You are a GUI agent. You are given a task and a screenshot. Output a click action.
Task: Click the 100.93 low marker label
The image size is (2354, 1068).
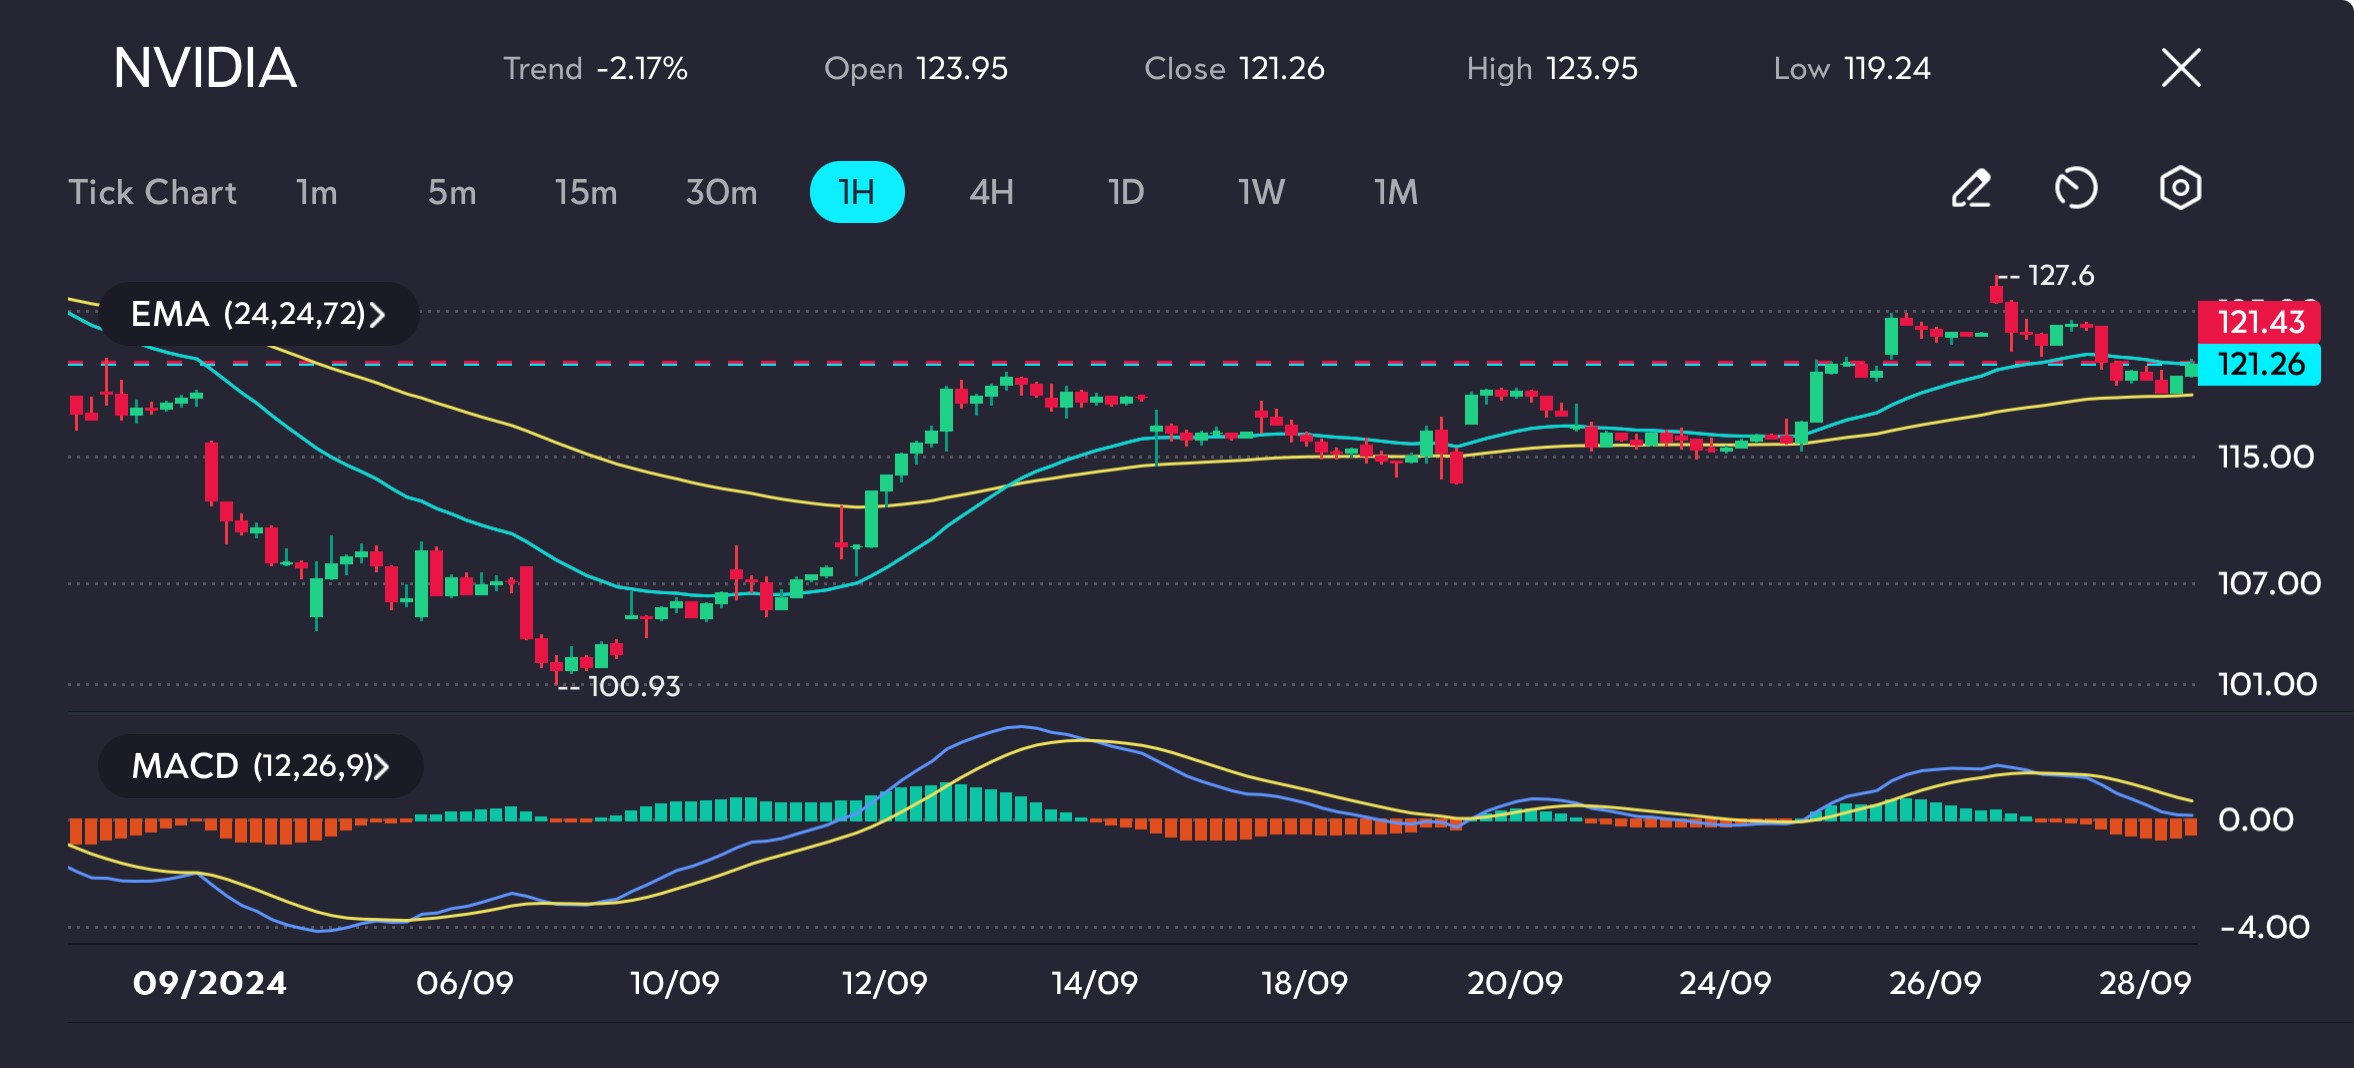coord(634,686)
